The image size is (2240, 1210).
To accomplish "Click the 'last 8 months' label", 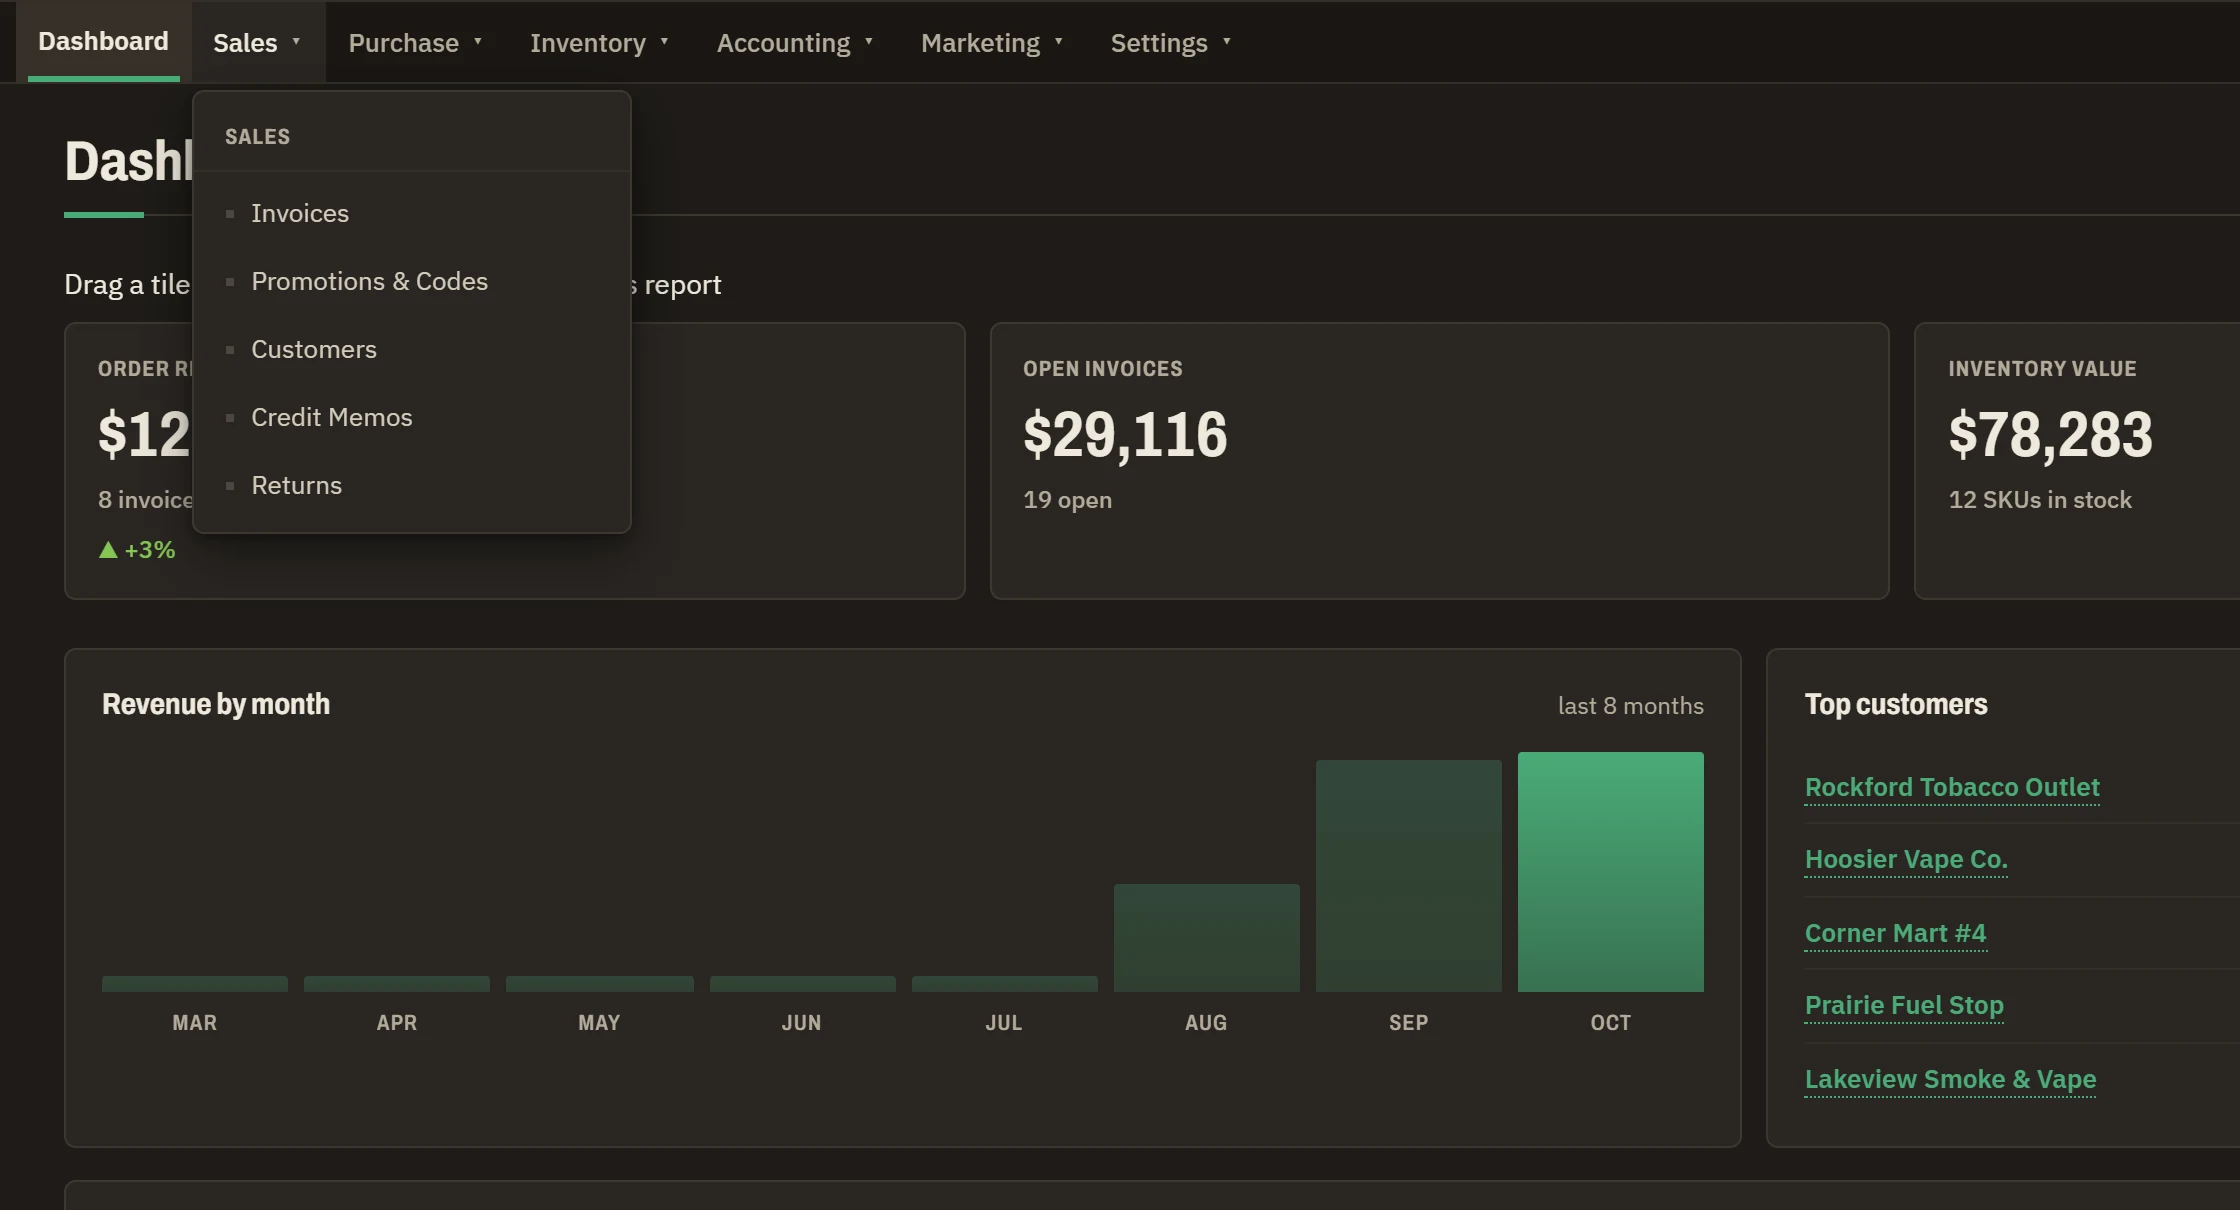I will tap(1630, 706).
